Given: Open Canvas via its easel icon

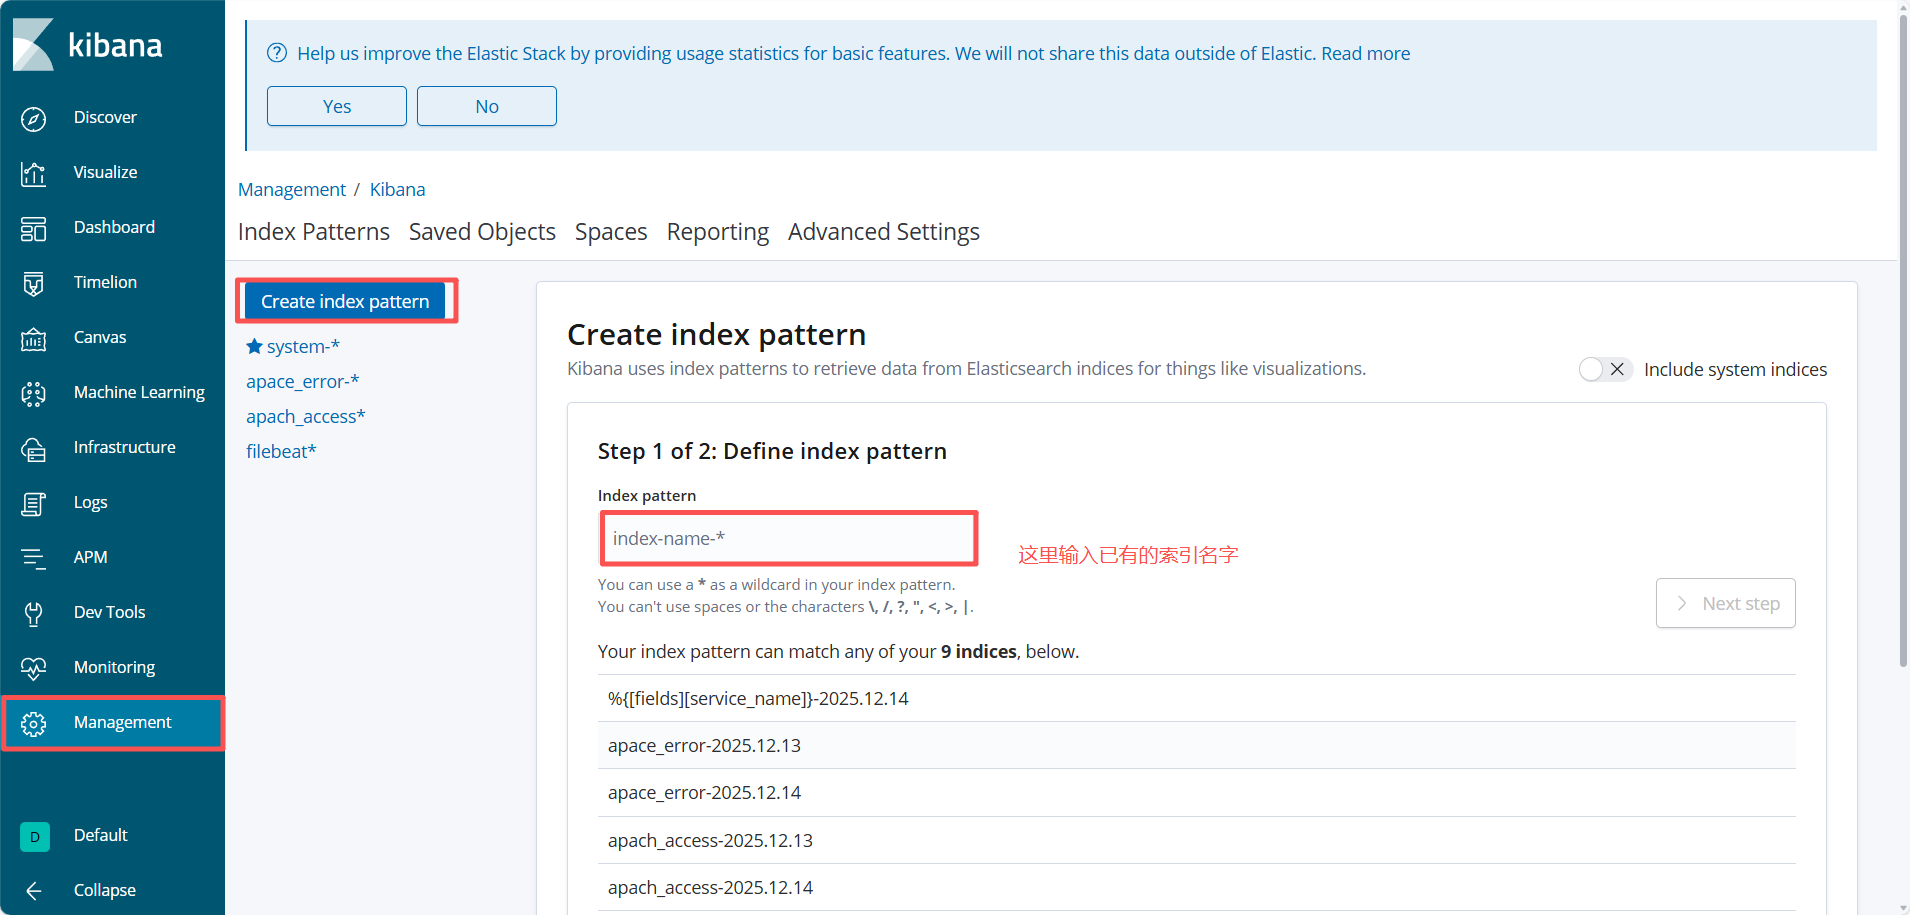Looking at the screenshot, I should pyautogui.click(x=33, y=339).
